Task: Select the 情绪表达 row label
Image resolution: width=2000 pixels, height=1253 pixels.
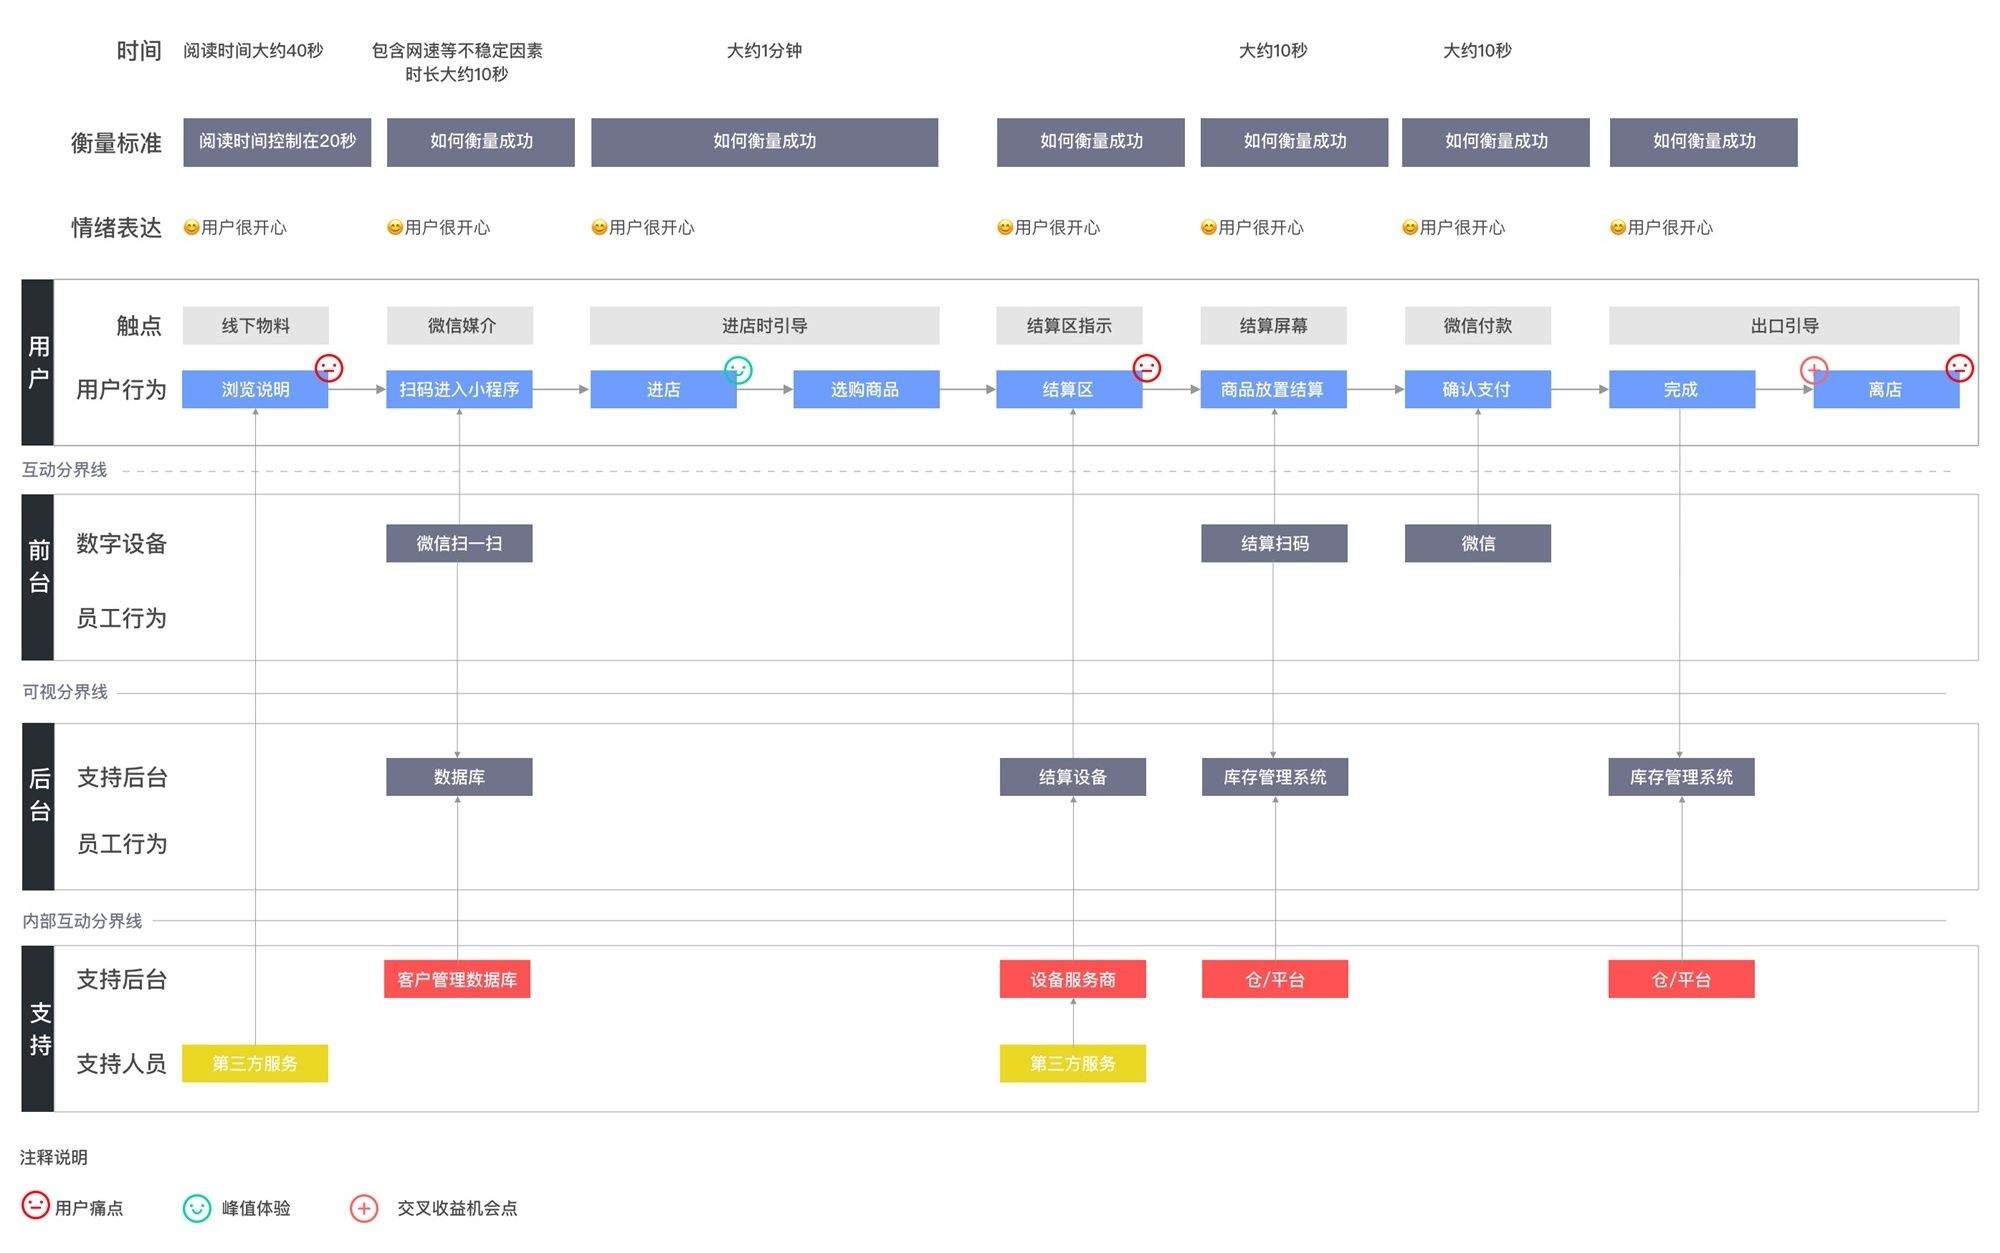Action: coord(116,228)
